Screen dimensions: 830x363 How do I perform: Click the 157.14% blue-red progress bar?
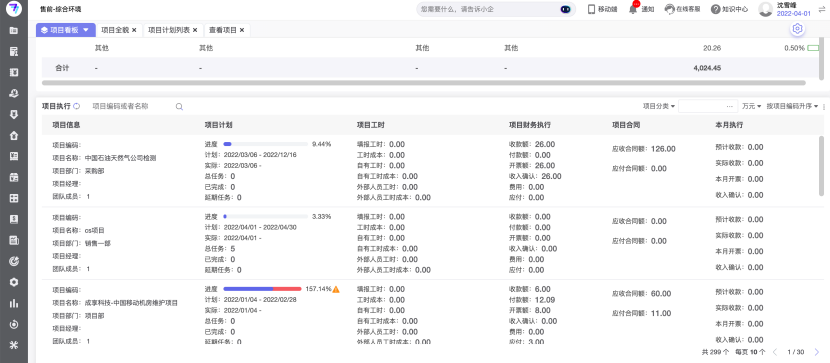(x=262, y=289)
